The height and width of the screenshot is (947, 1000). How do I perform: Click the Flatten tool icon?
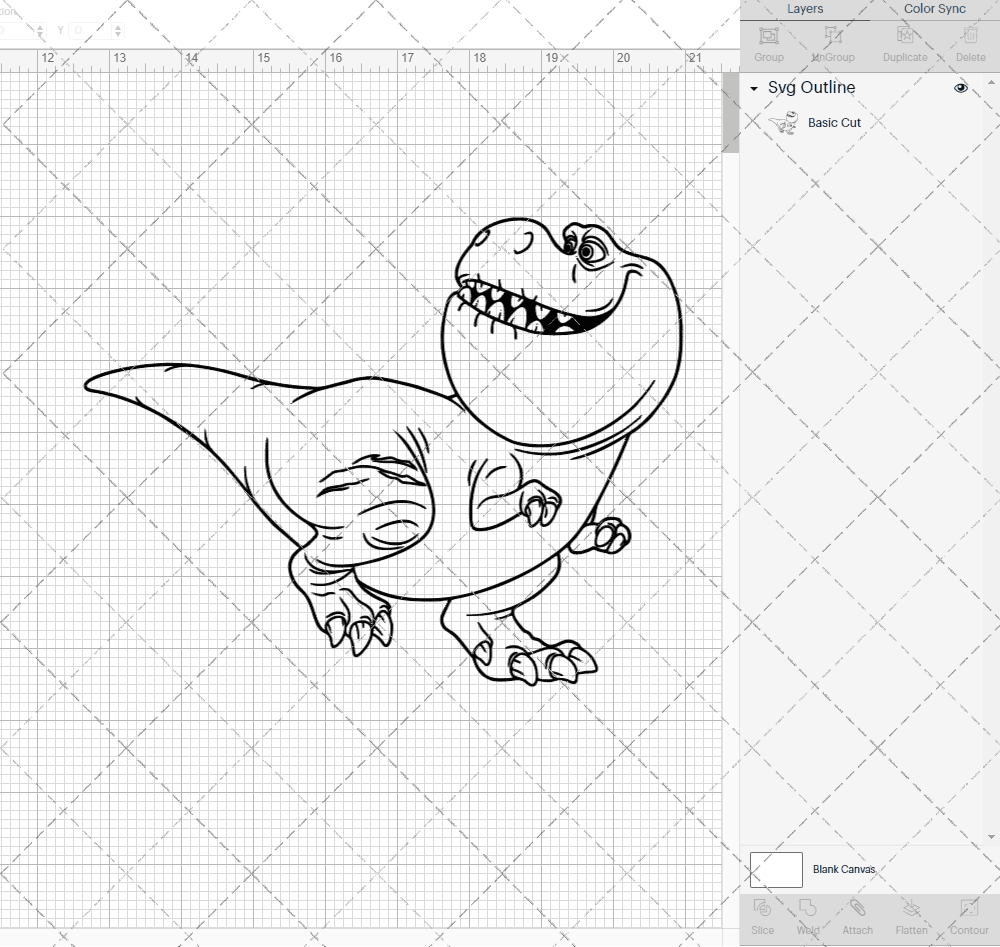911,908
